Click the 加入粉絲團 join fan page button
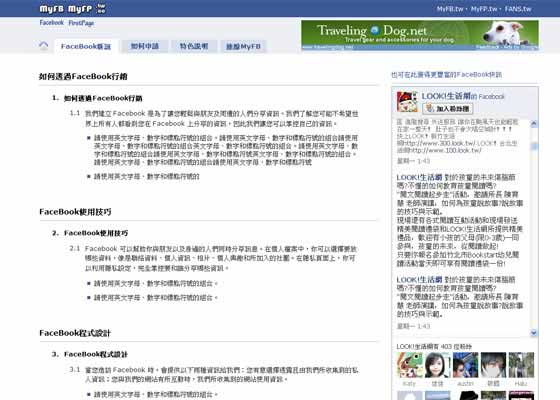The width and height of the screenshot is (560, 400). pyautogui.click(x=448, y=108)
